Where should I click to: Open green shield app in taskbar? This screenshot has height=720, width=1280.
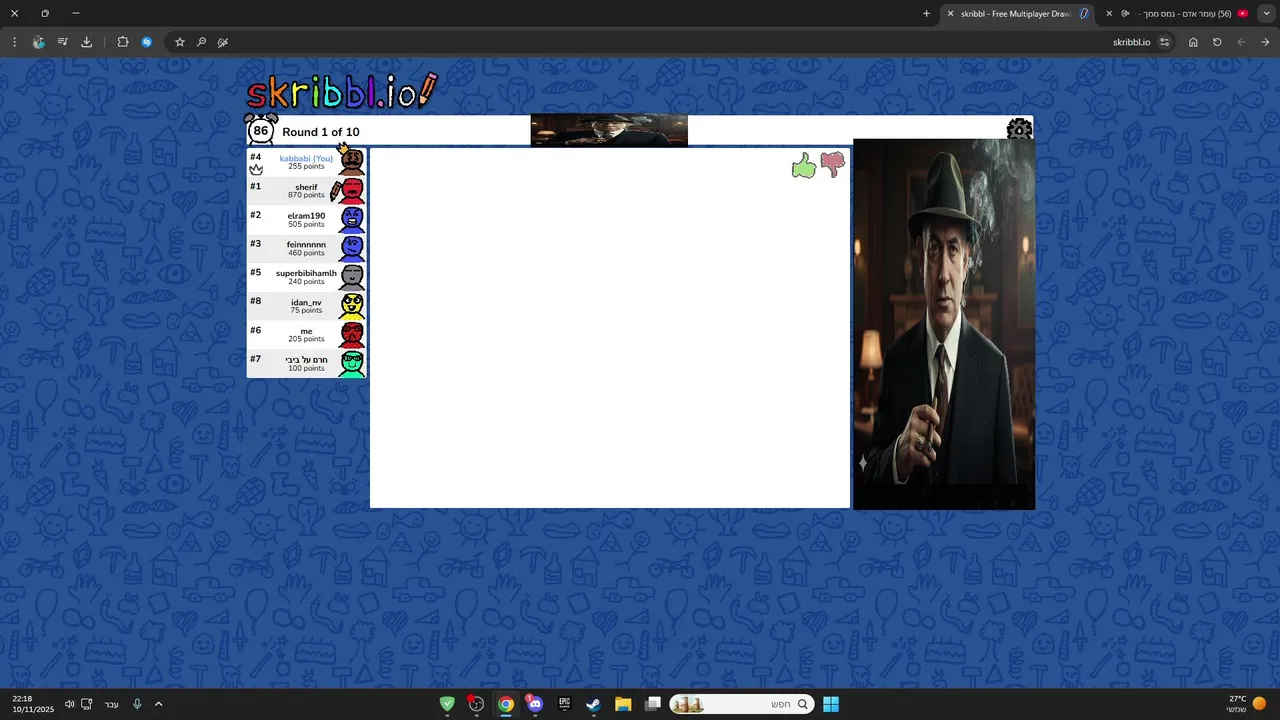coord(447,704)
